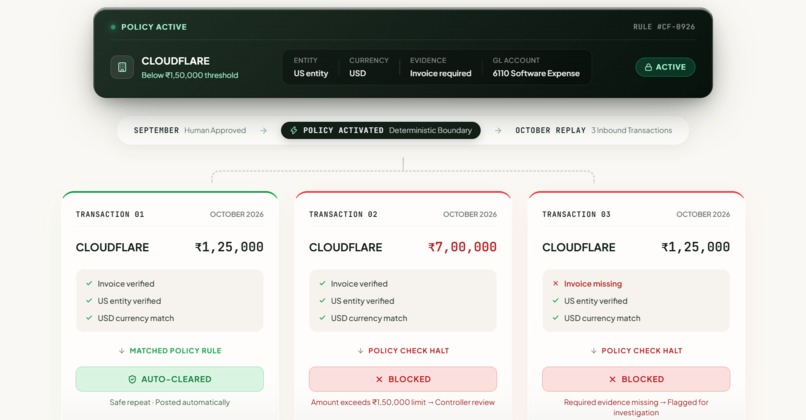Click the X icon in Transaction 03 Blocked
The image size is (806, 420).
click(x=612, y=379)
